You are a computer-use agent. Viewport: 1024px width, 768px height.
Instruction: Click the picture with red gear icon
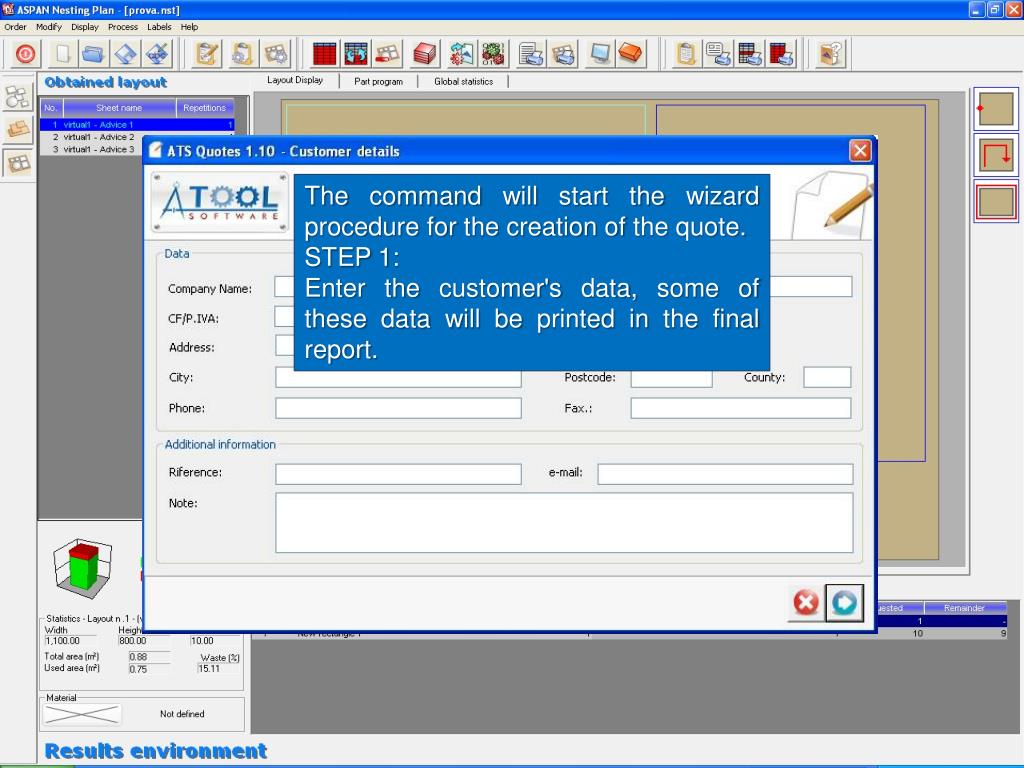coord(462,54)
